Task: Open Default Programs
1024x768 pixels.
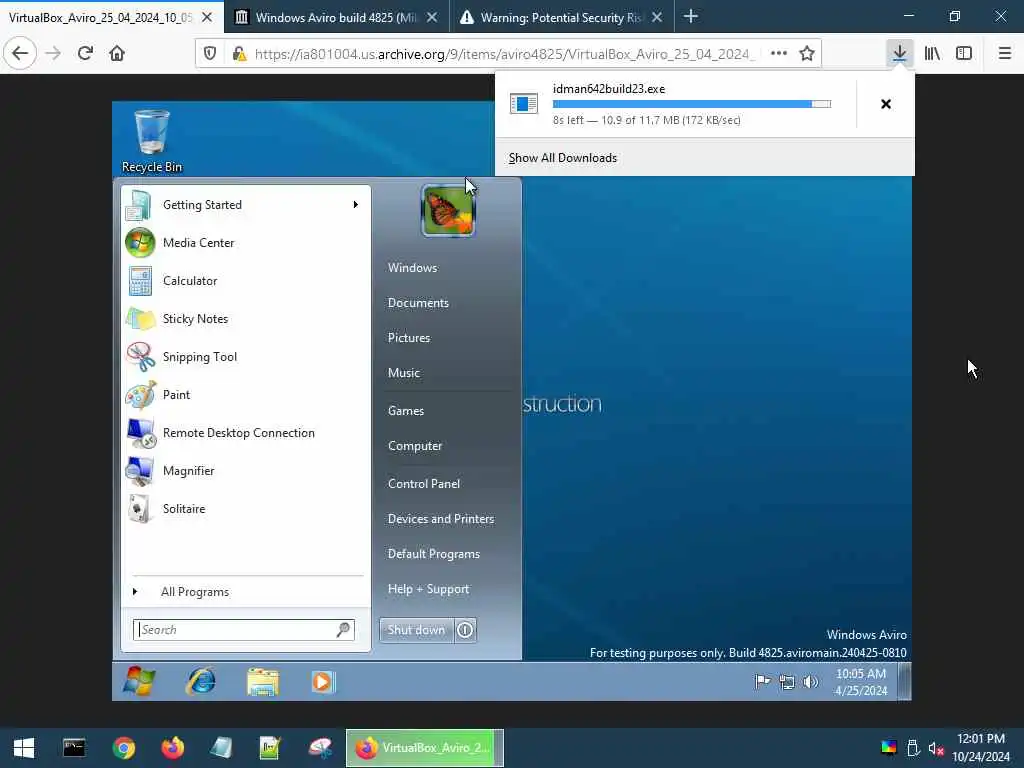Action: pyautogui.click(x=434, y=554)
